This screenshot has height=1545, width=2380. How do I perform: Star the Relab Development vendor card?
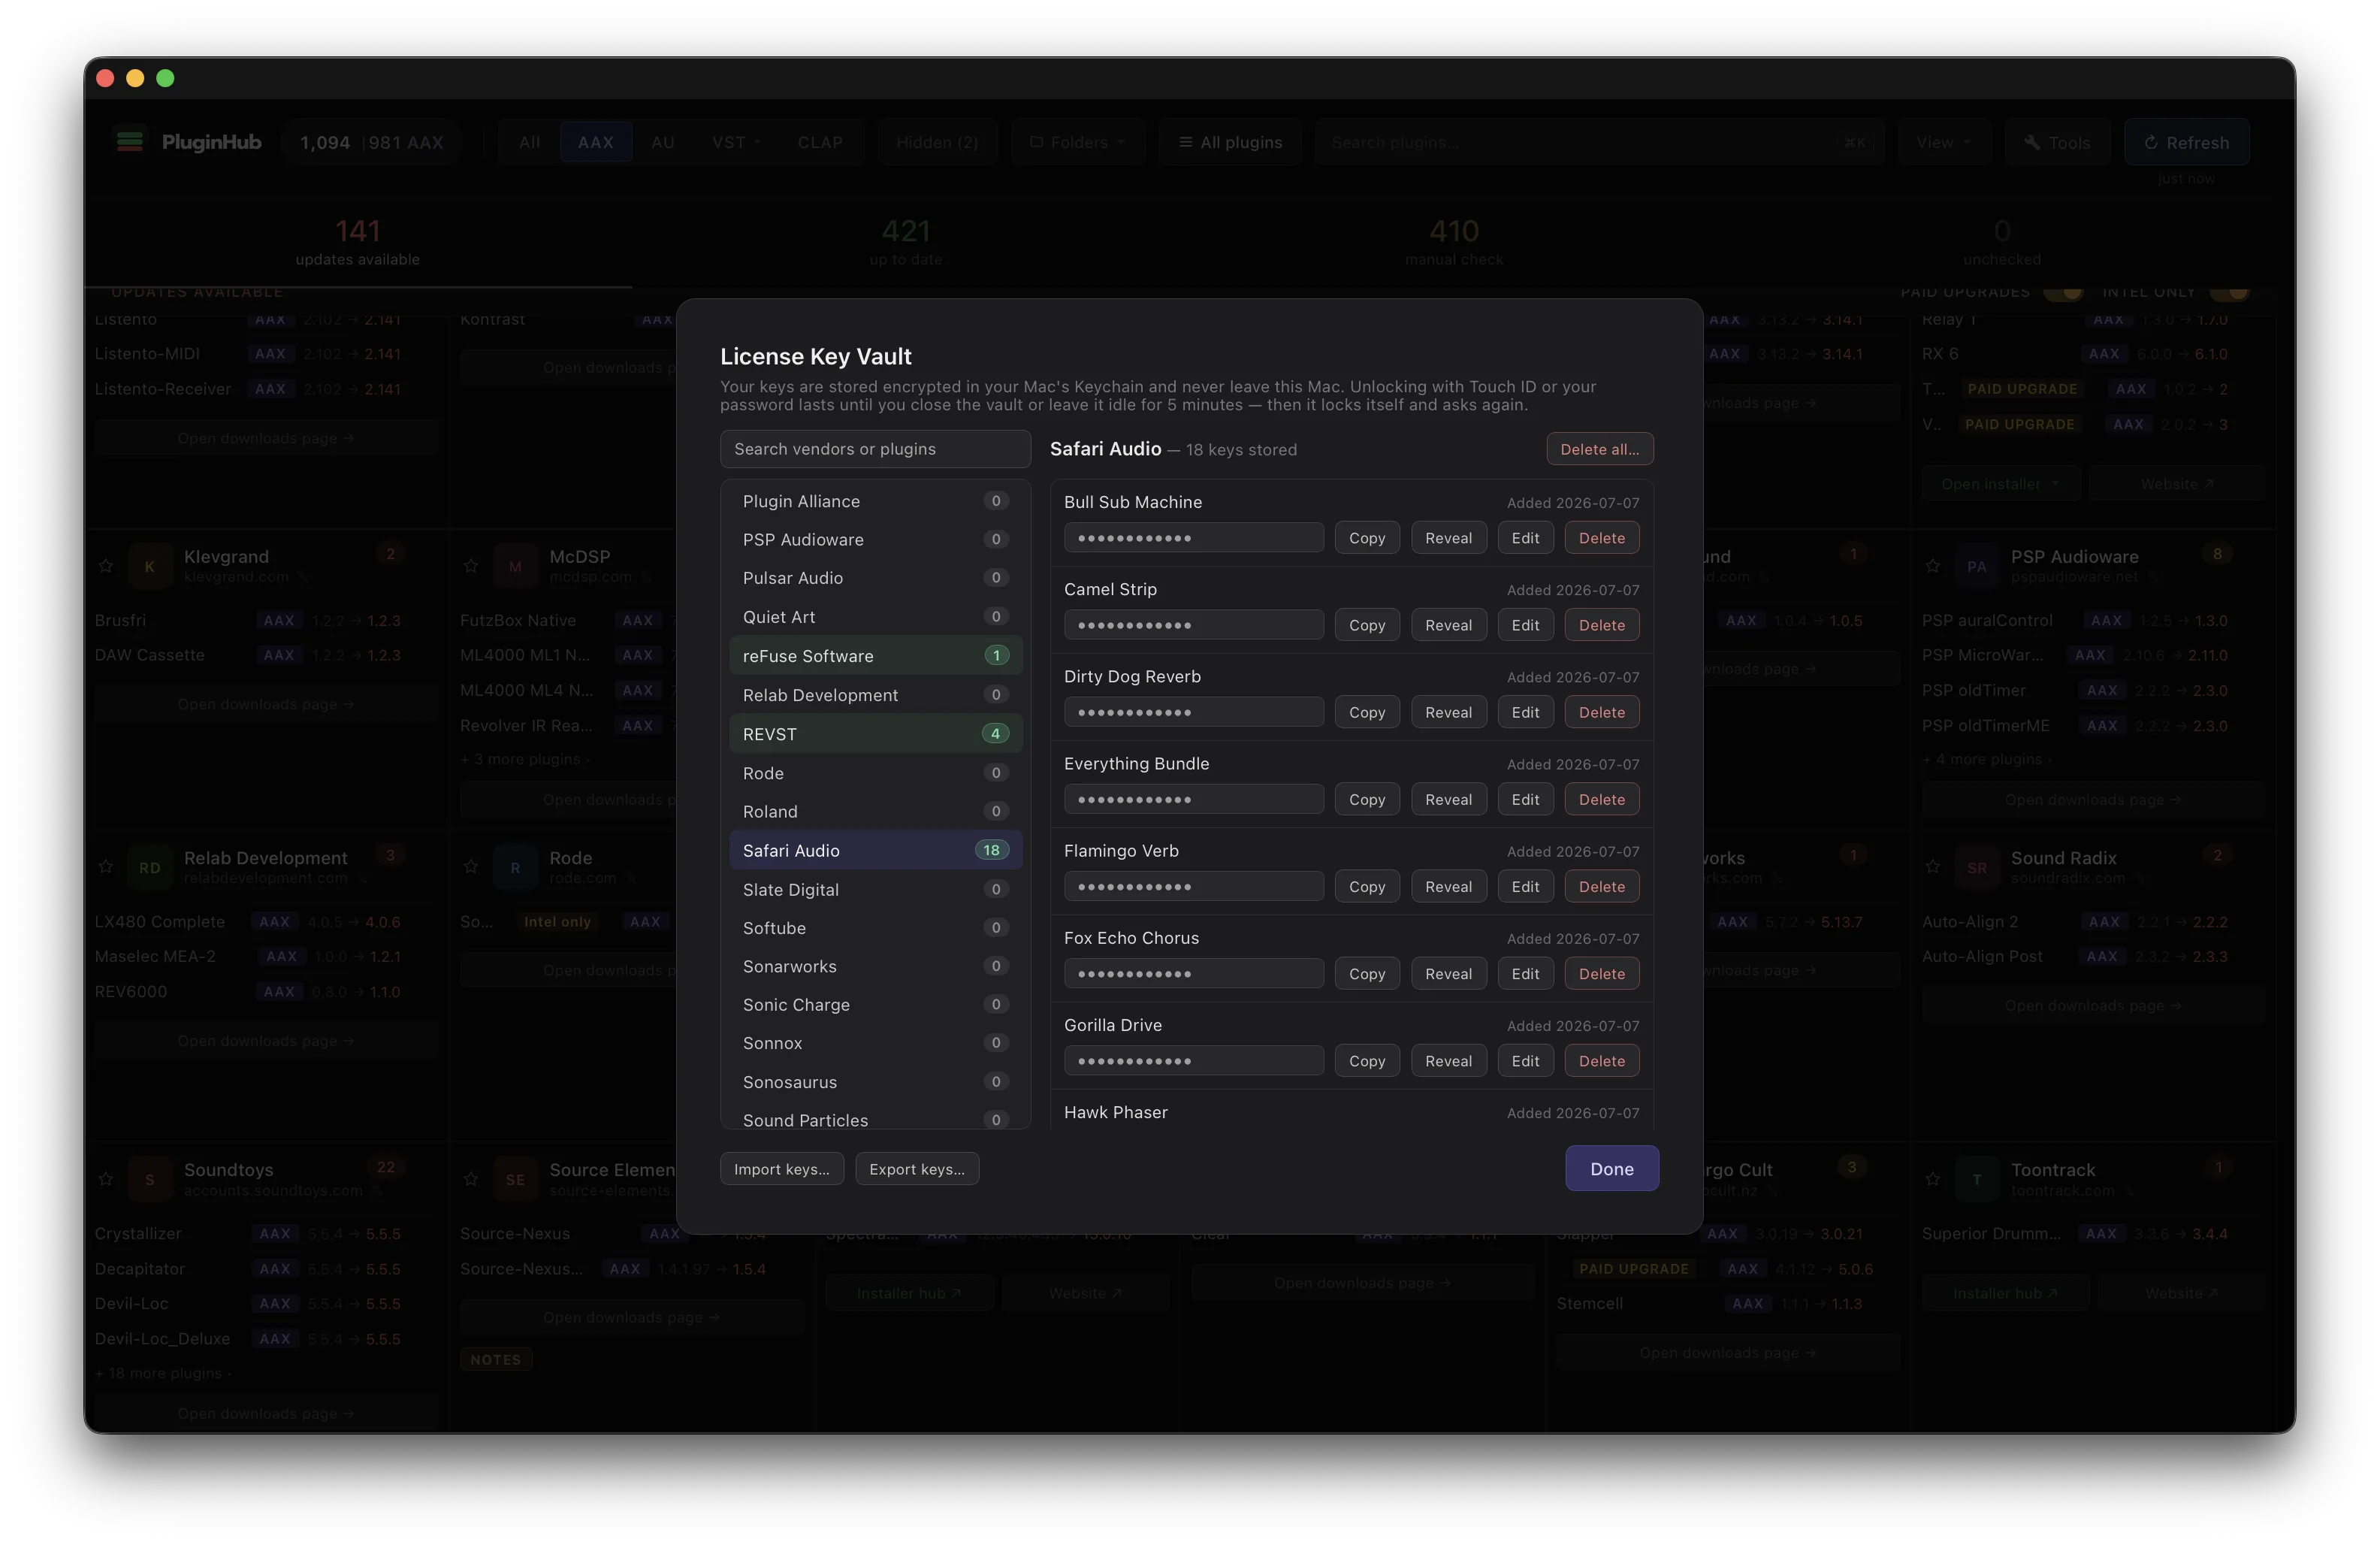106,867
